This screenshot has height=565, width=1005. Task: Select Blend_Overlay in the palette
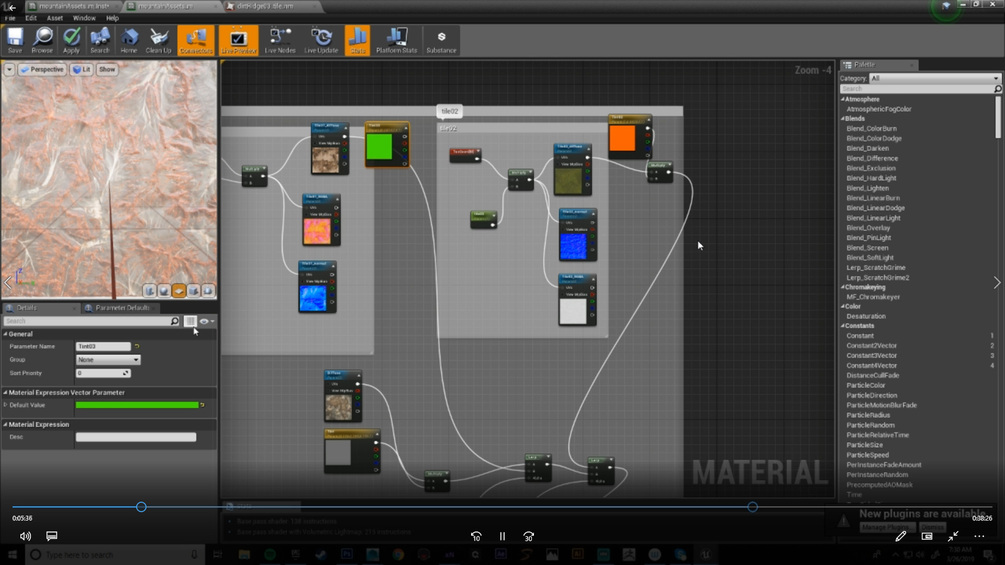click(x=868, y=227)
